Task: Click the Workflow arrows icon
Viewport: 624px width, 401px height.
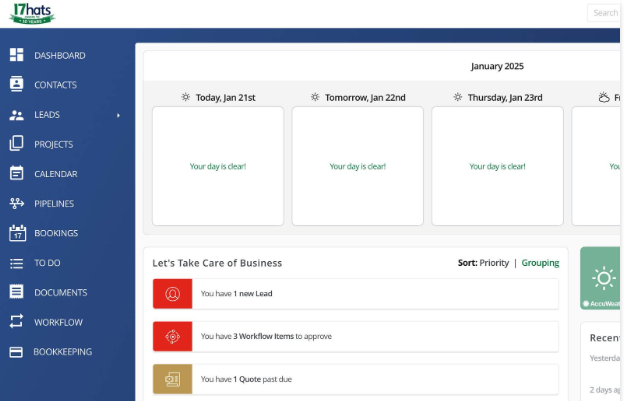Action: click(x=16, y=322)
